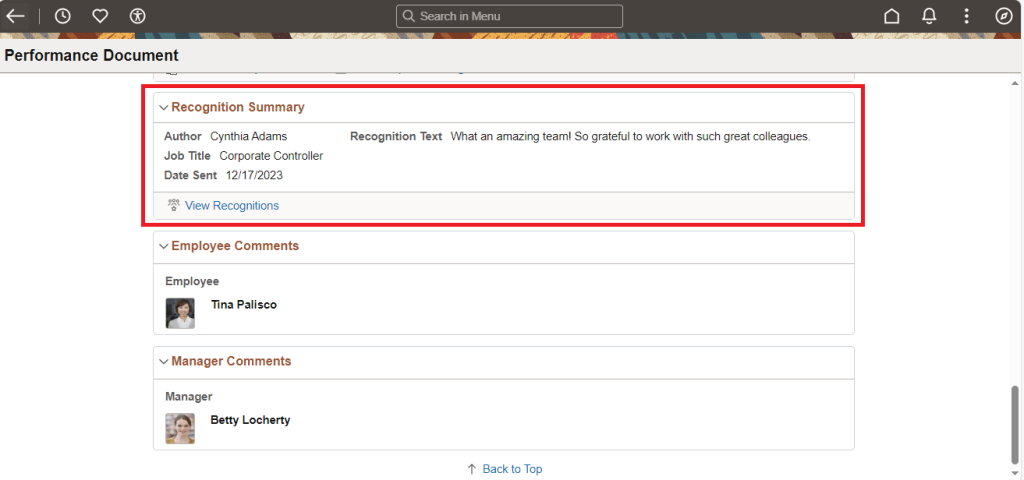
Task: Open recently visited pages clock icon
Action: (x=62, y=16)
